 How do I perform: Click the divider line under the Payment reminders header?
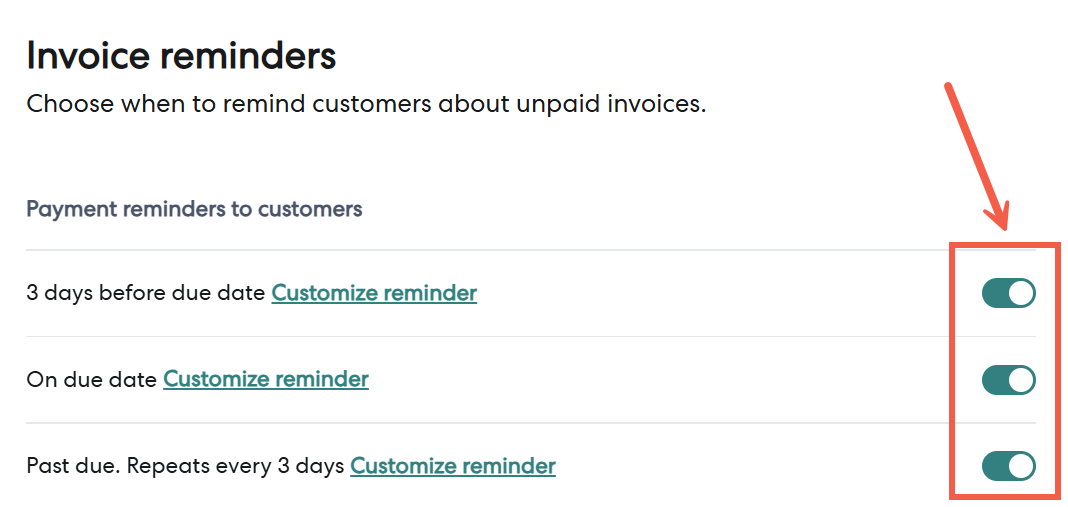point(480,250)
